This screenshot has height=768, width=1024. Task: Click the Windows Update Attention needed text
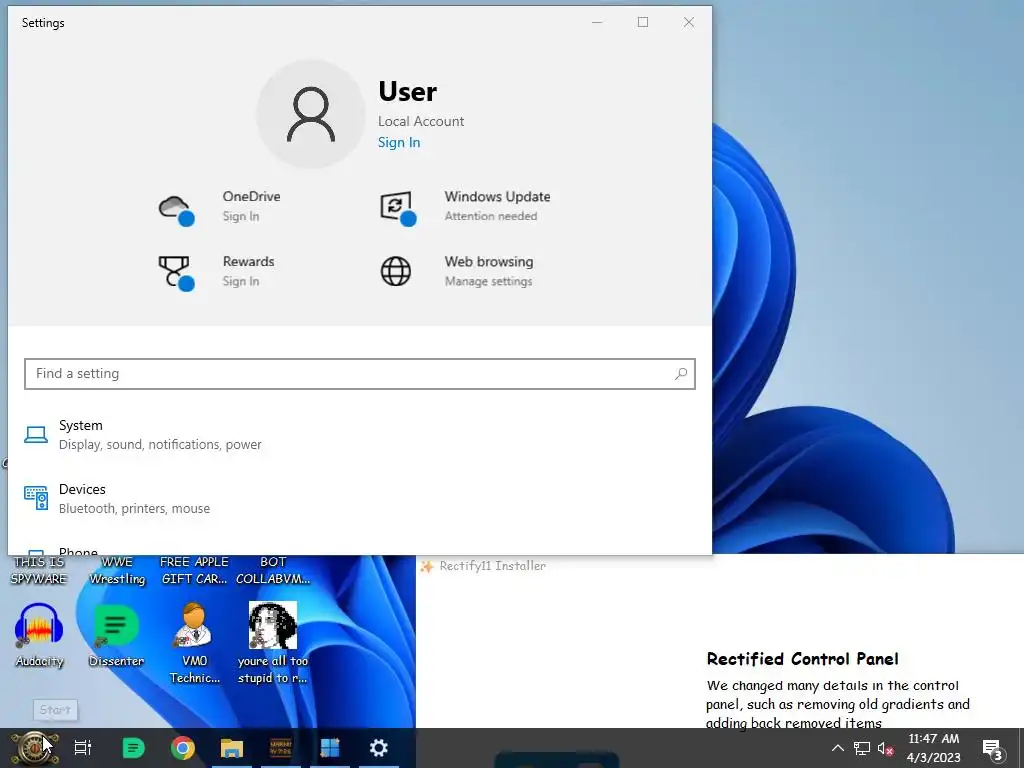[x=490, y=216]
